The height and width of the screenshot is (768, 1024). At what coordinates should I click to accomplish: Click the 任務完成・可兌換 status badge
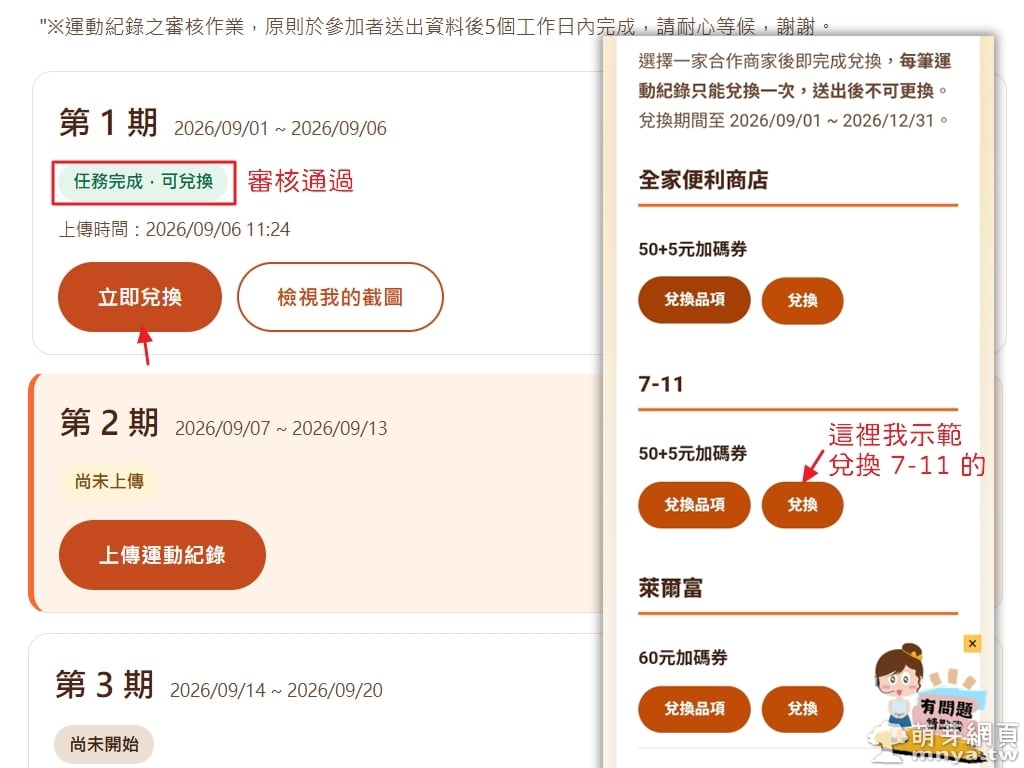143,182
